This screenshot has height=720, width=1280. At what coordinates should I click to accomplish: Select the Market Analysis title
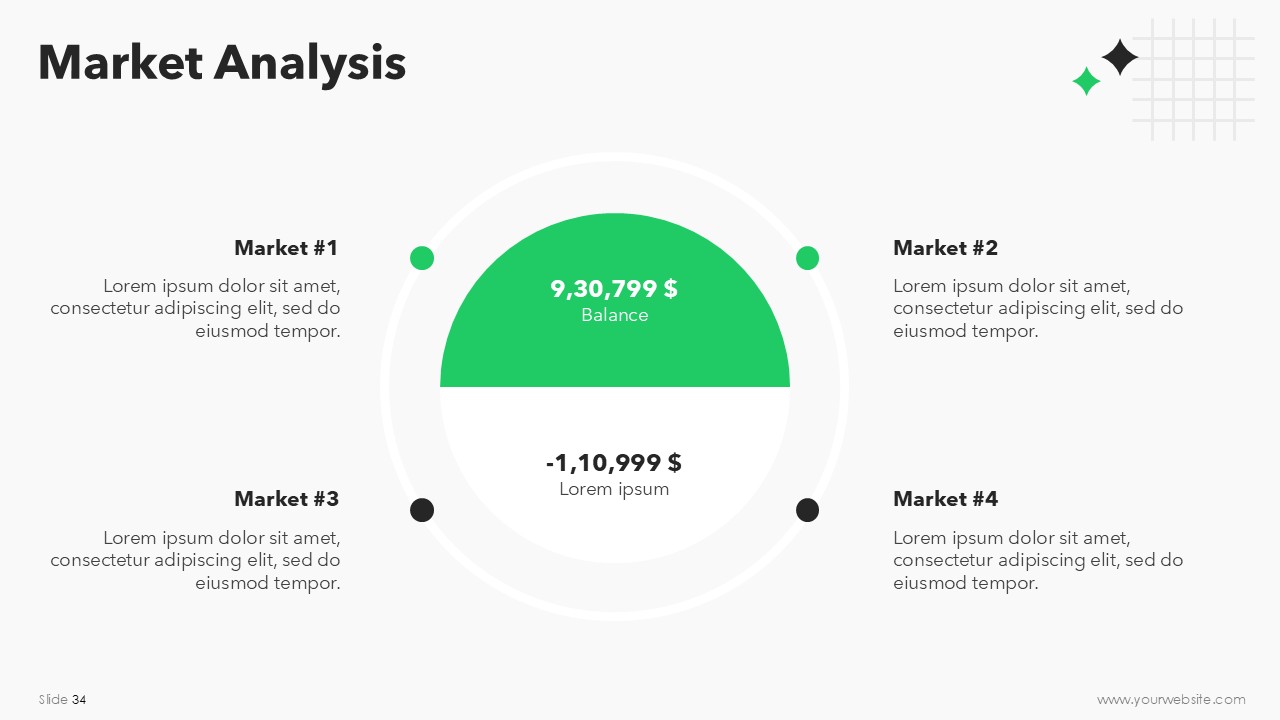tap(222, 62)
